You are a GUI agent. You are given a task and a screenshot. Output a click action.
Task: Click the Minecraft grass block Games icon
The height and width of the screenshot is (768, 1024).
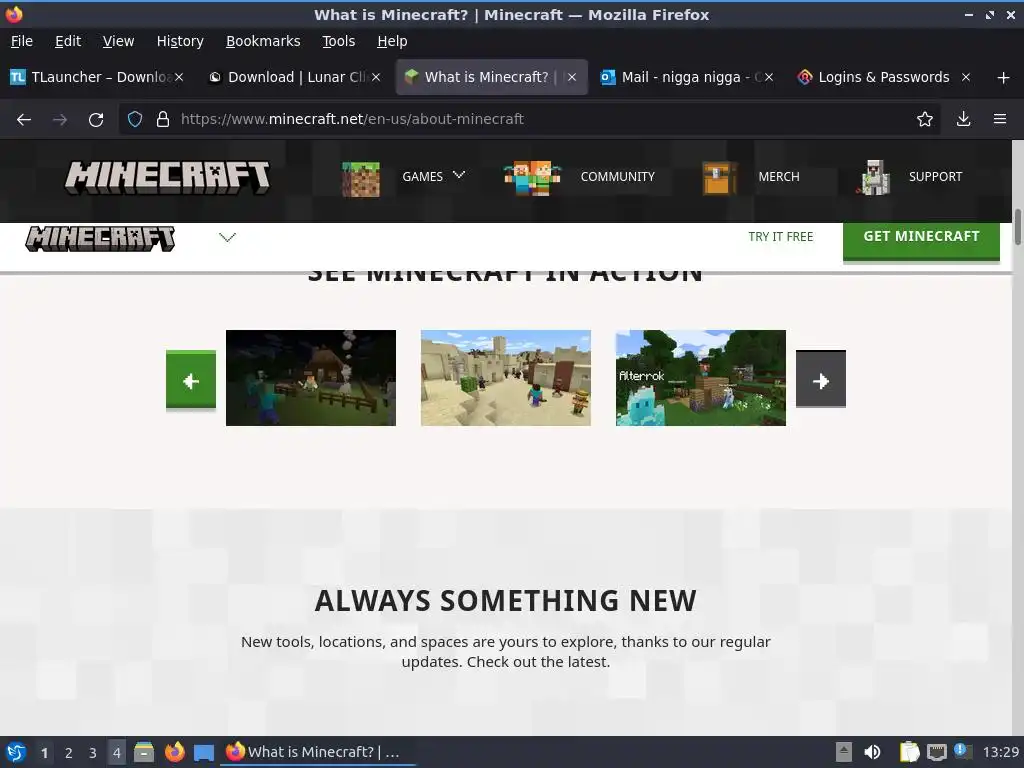pos(360,178)
